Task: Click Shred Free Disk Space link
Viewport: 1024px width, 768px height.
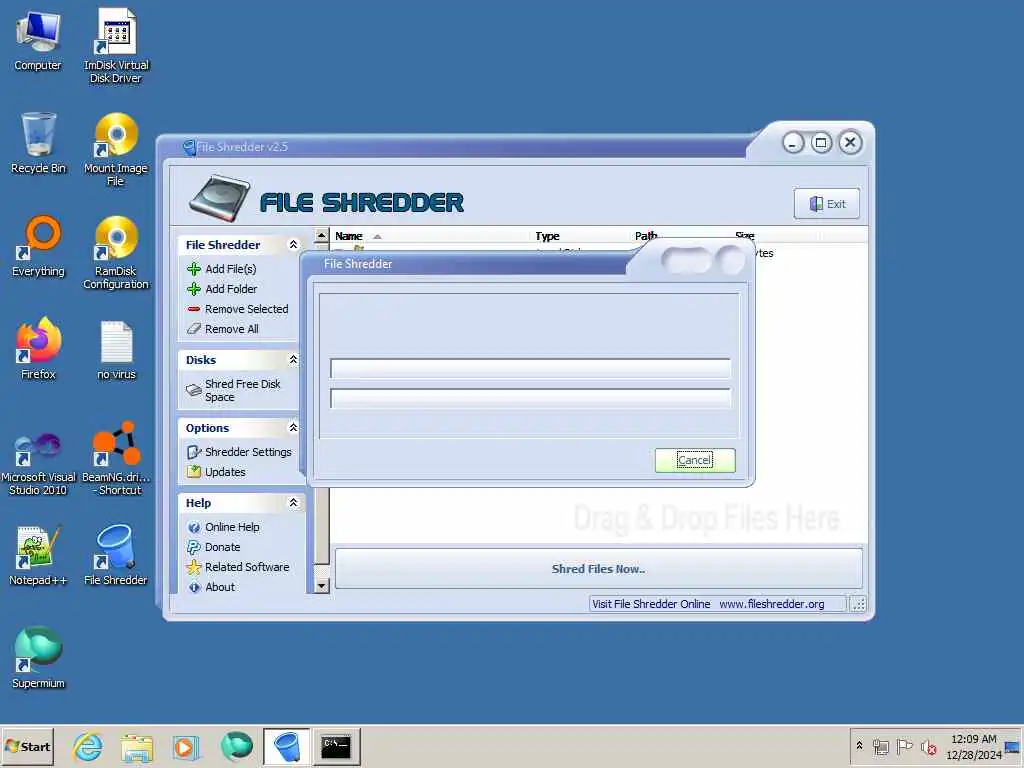Action: 242,391
